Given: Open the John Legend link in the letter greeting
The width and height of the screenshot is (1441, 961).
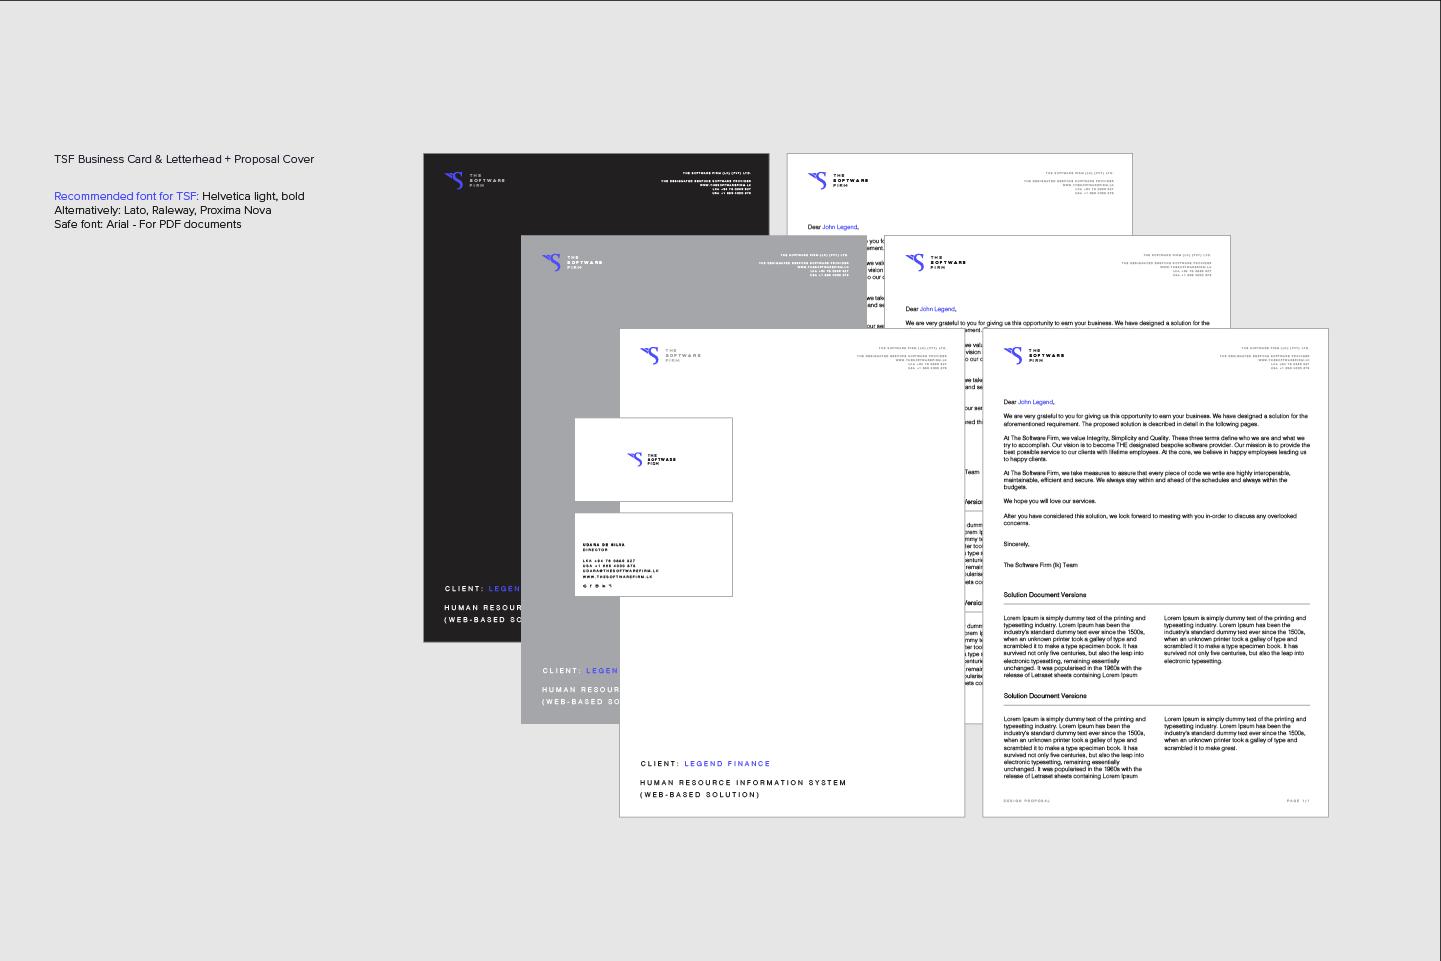Looking at the screenshot, I should 1035,402.
